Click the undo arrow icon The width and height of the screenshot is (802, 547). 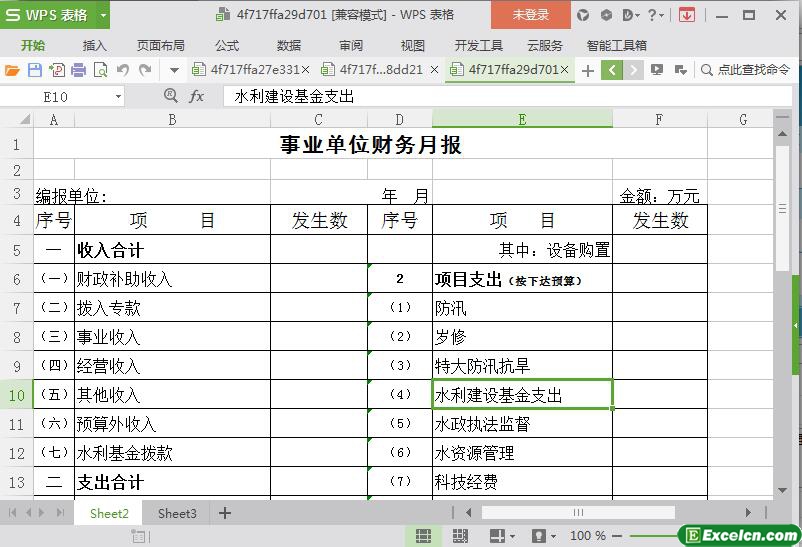pos(123,70)
